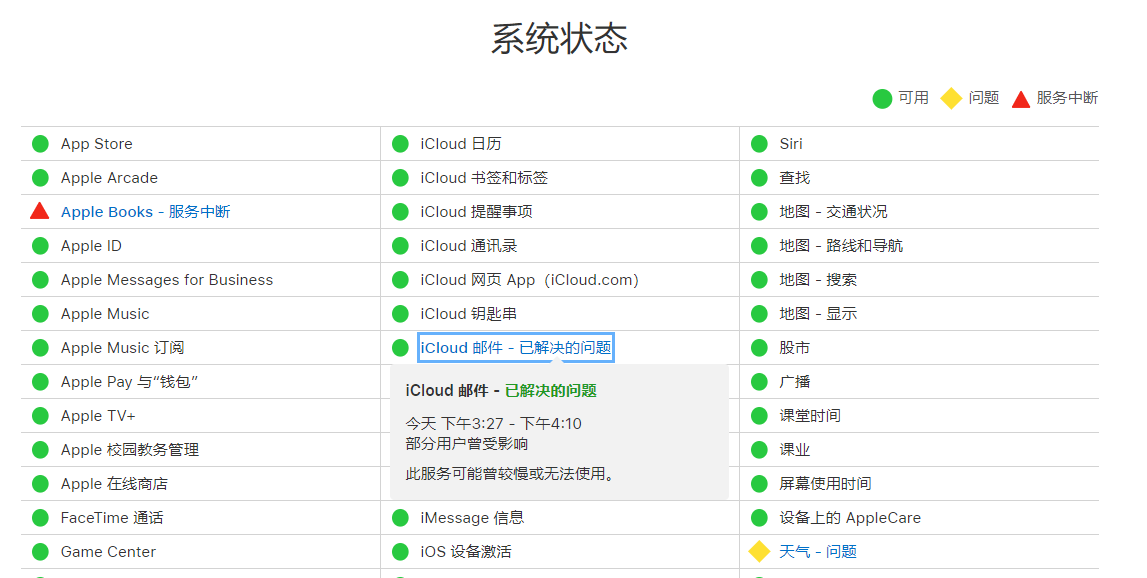This screenshot has height=578, width=1147.
Task: Click the tooltip text 部分用户曾受影响
Action: click(467, 443)
